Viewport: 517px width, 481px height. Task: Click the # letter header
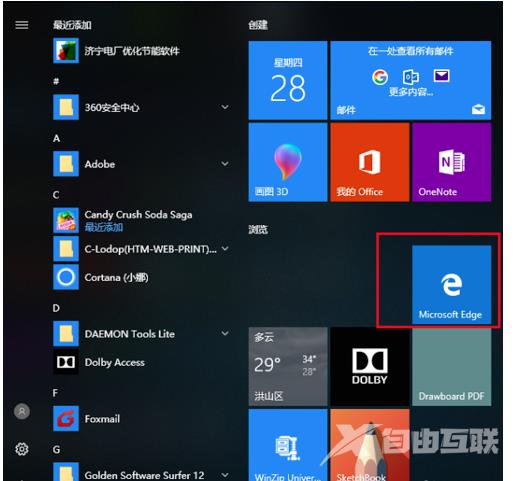coord(56,81)
